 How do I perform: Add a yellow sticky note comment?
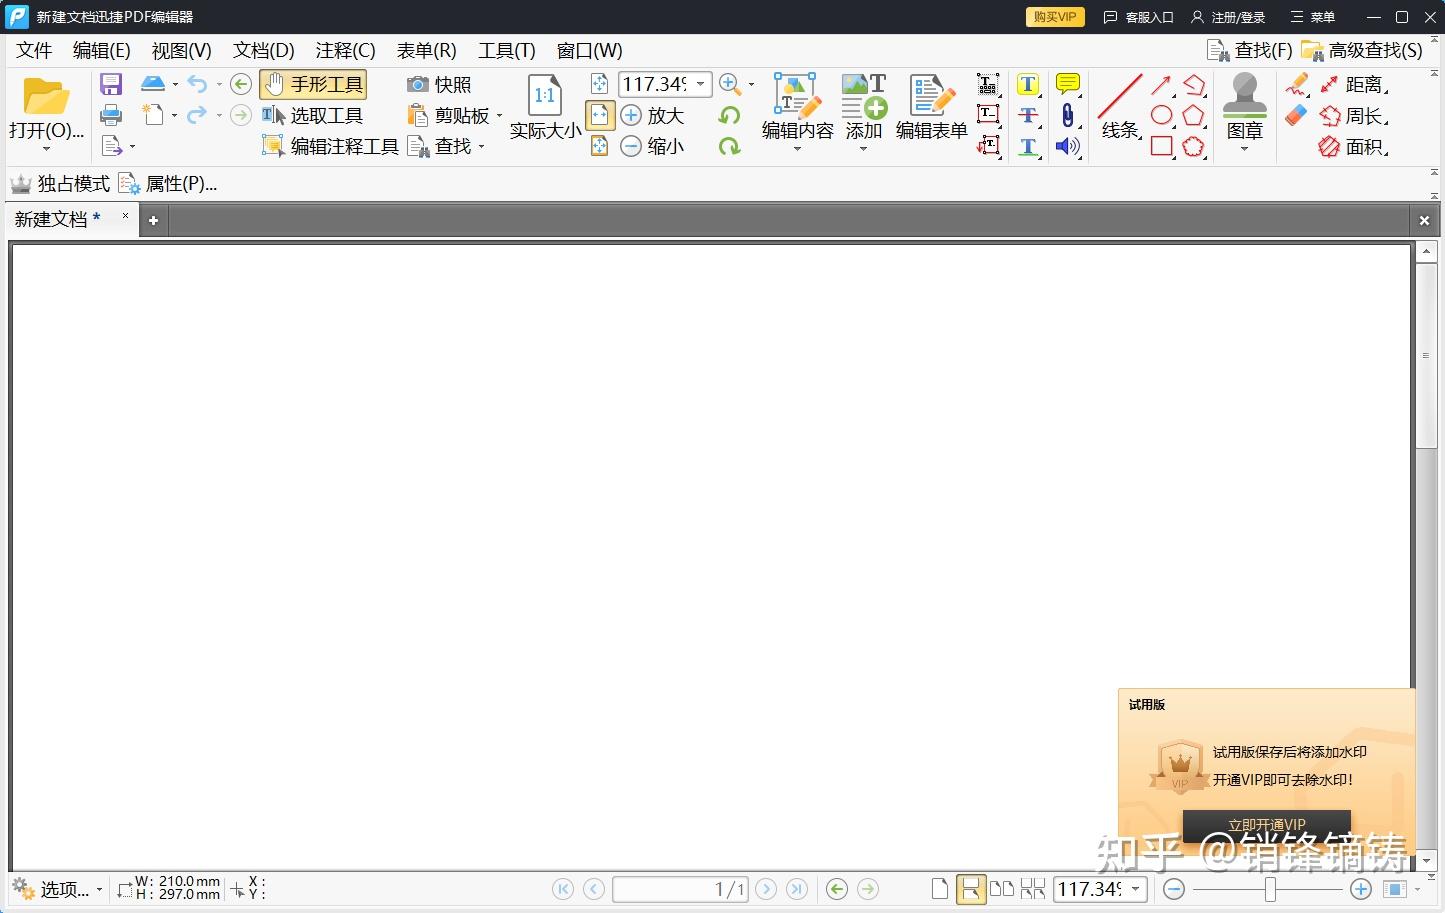pyautogui.click(x=1068, y=85)
